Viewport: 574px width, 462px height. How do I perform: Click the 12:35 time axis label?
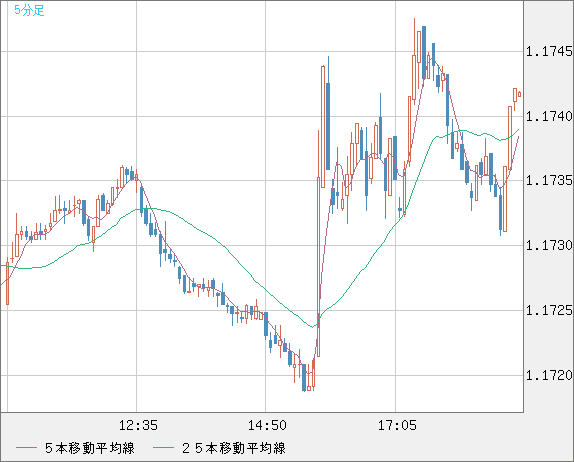pyautogui.click(x=138, y=425)
